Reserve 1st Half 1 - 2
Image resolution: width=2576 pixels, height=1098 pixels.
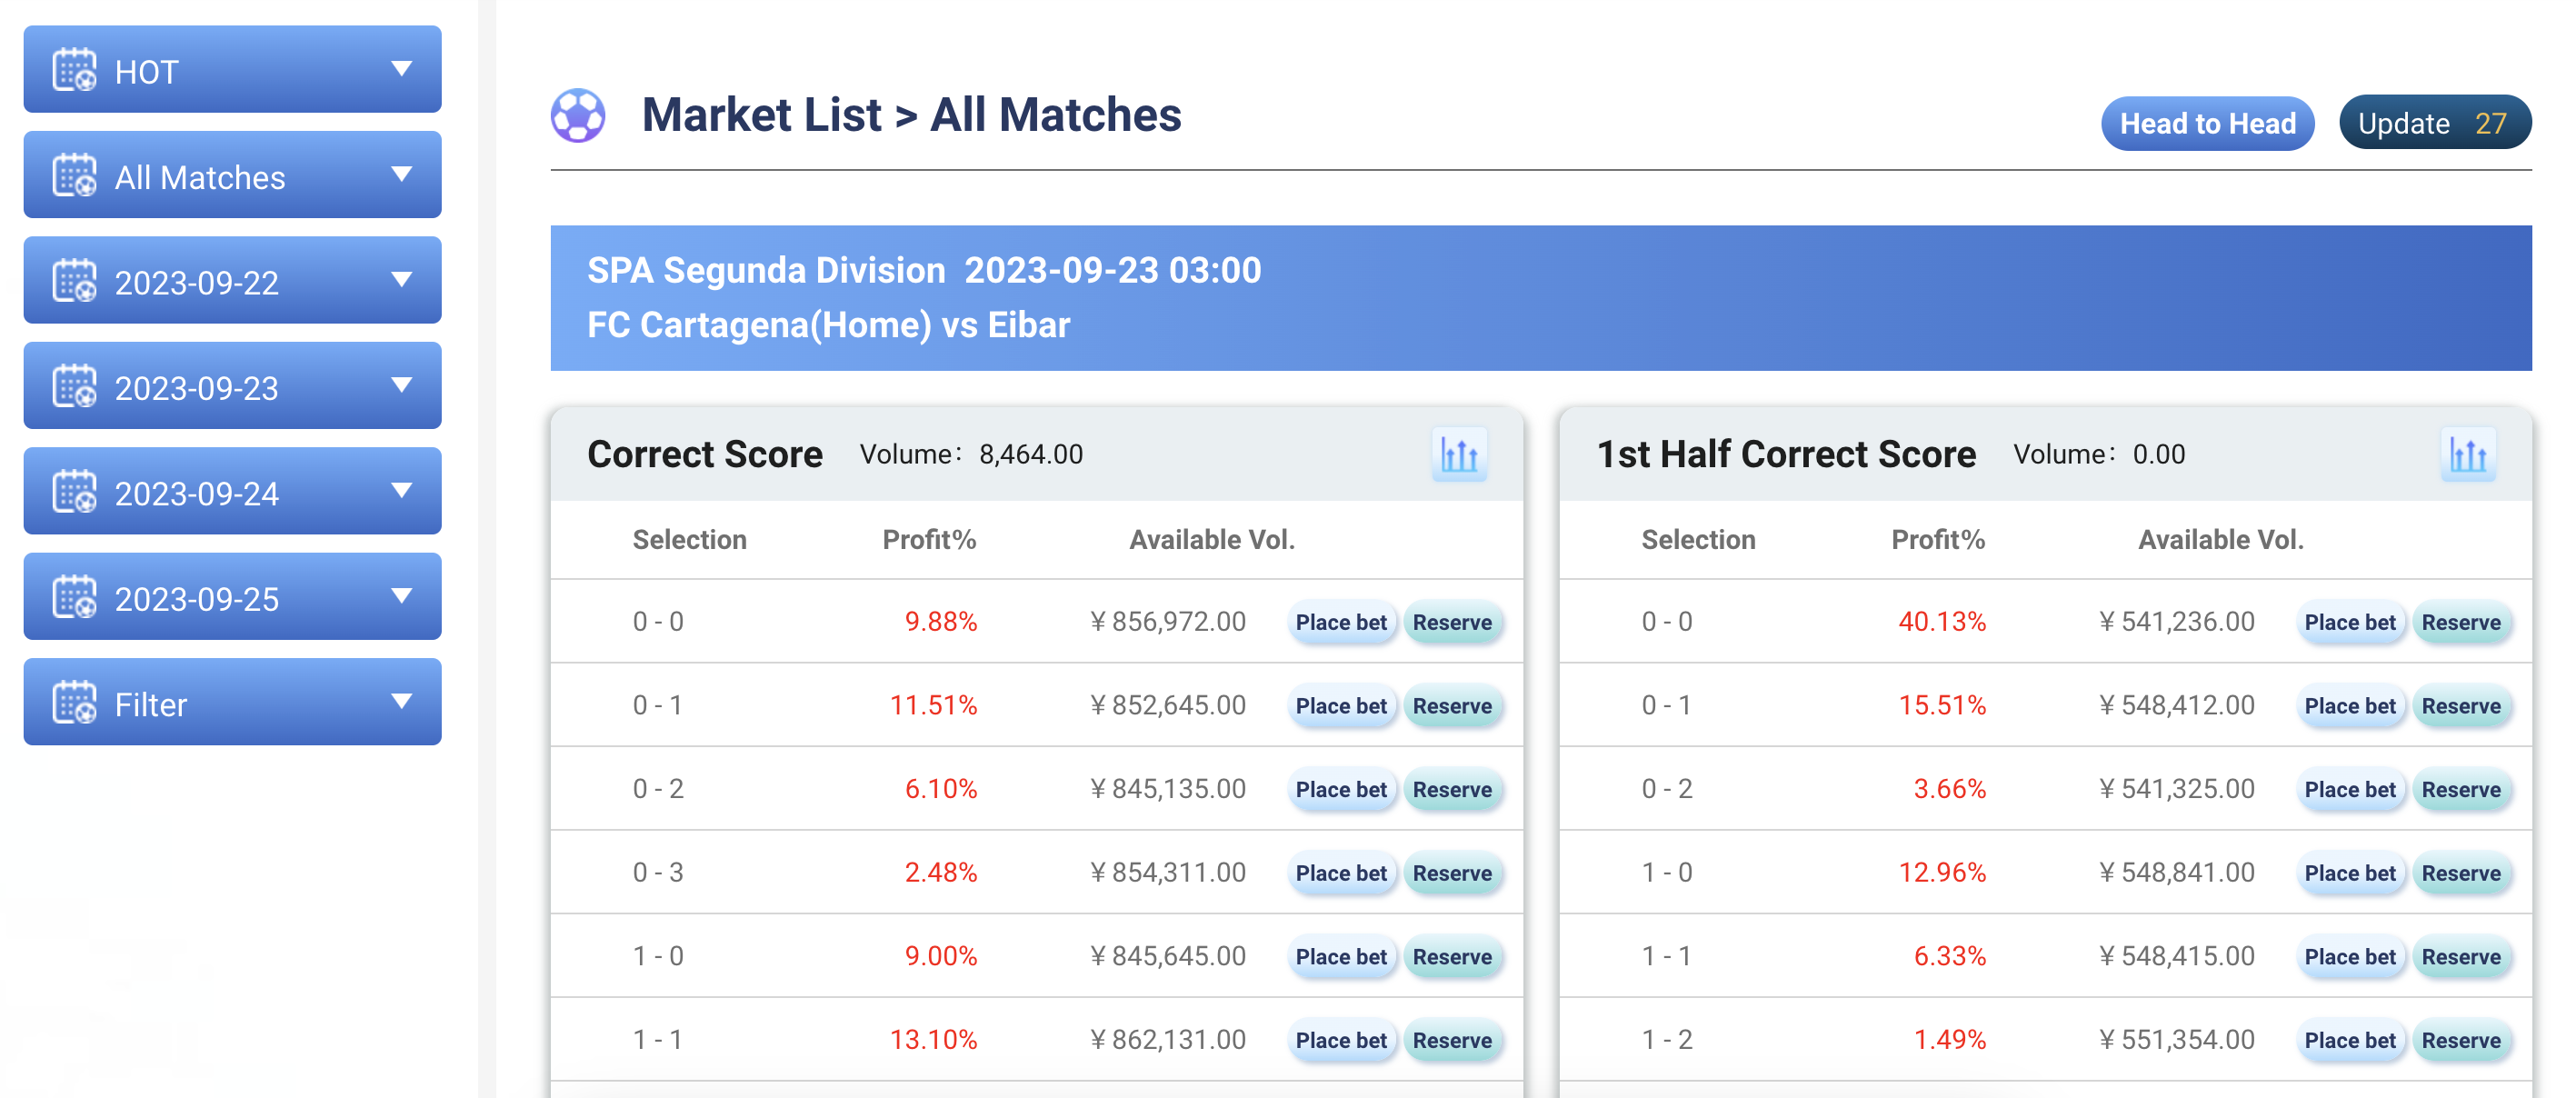(x=2461, y=1040)
